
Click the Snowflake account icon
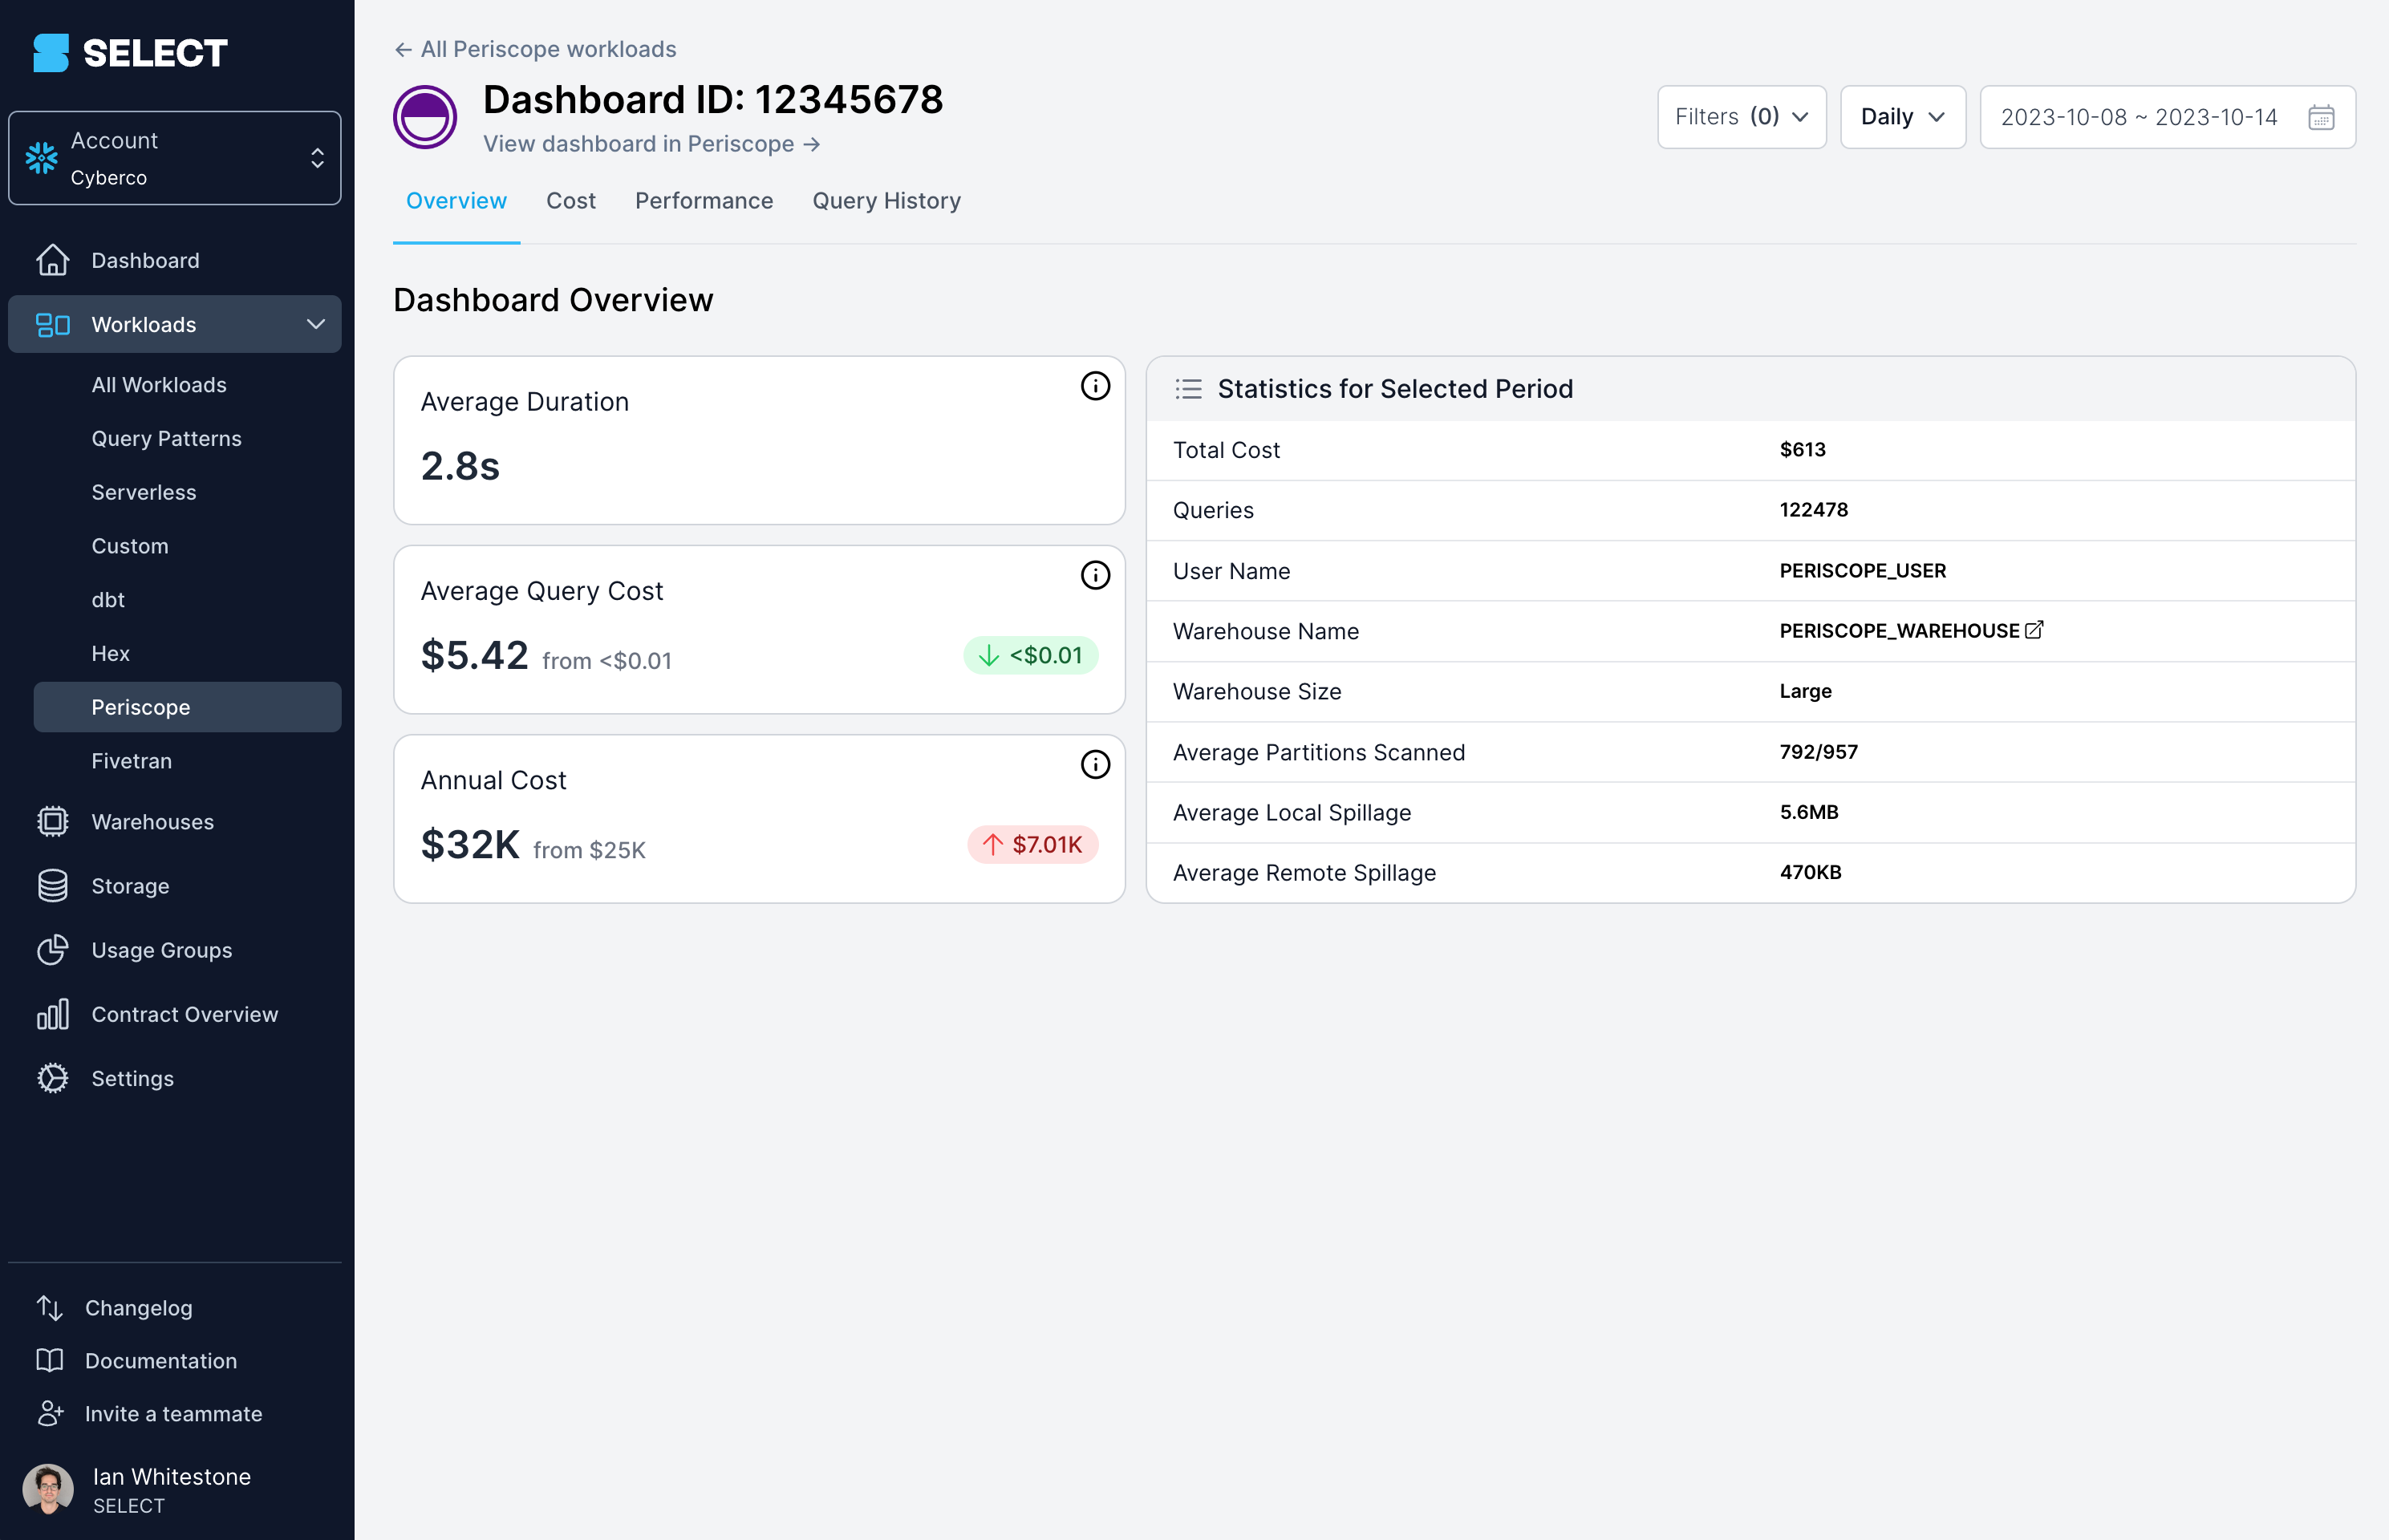pos(42,158)
